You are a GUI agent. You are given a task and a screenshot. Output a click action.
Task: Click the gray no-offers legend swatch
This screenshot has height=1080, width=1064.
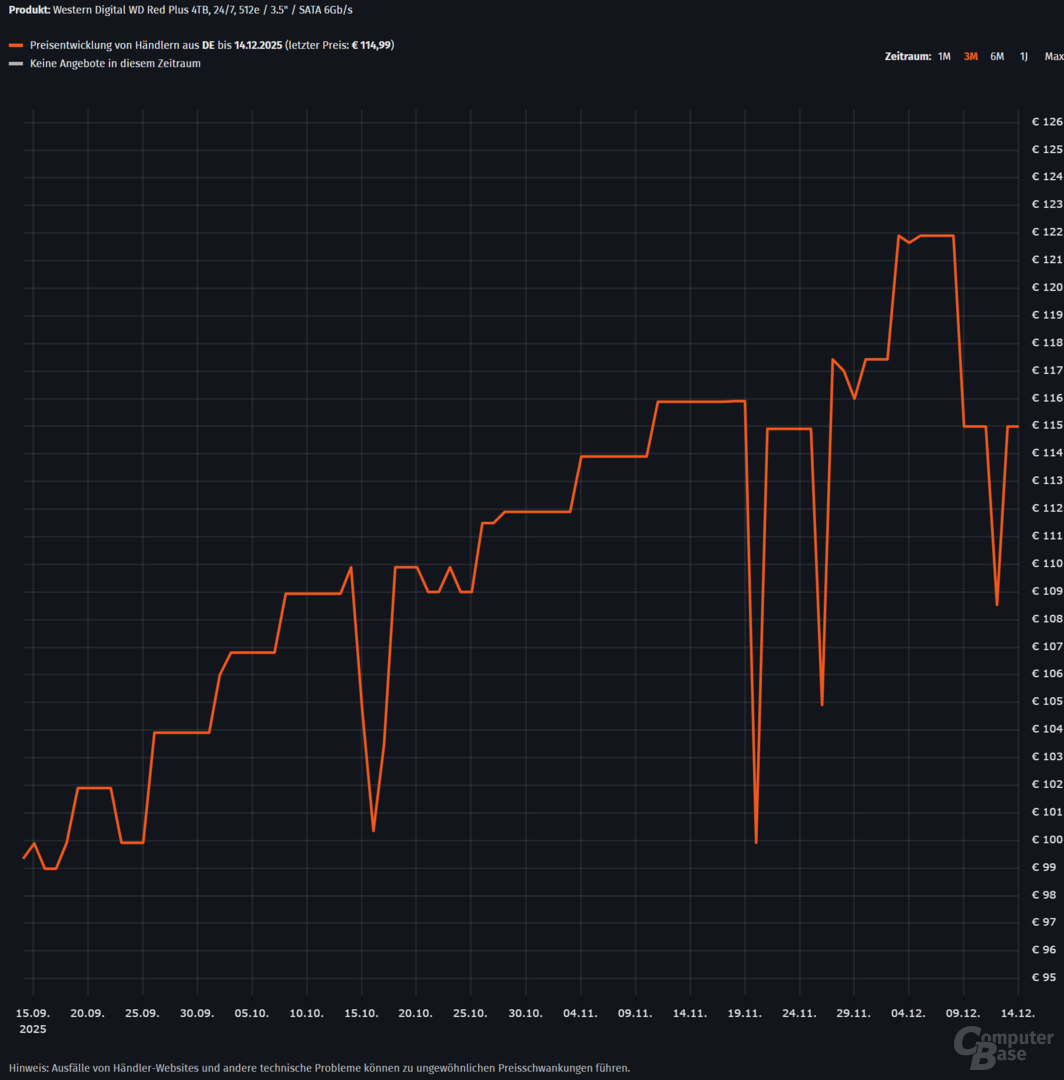coord(15,64)
